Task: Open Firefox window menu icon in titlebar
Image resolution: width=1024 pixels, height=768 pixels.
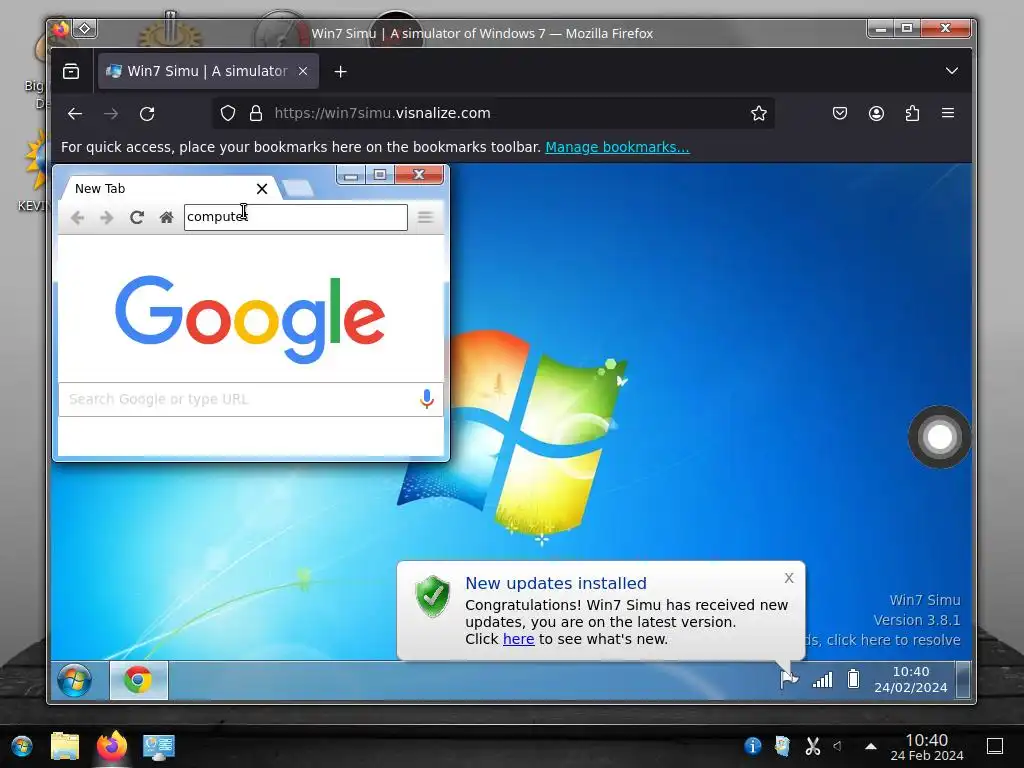Action: [60, 29]
